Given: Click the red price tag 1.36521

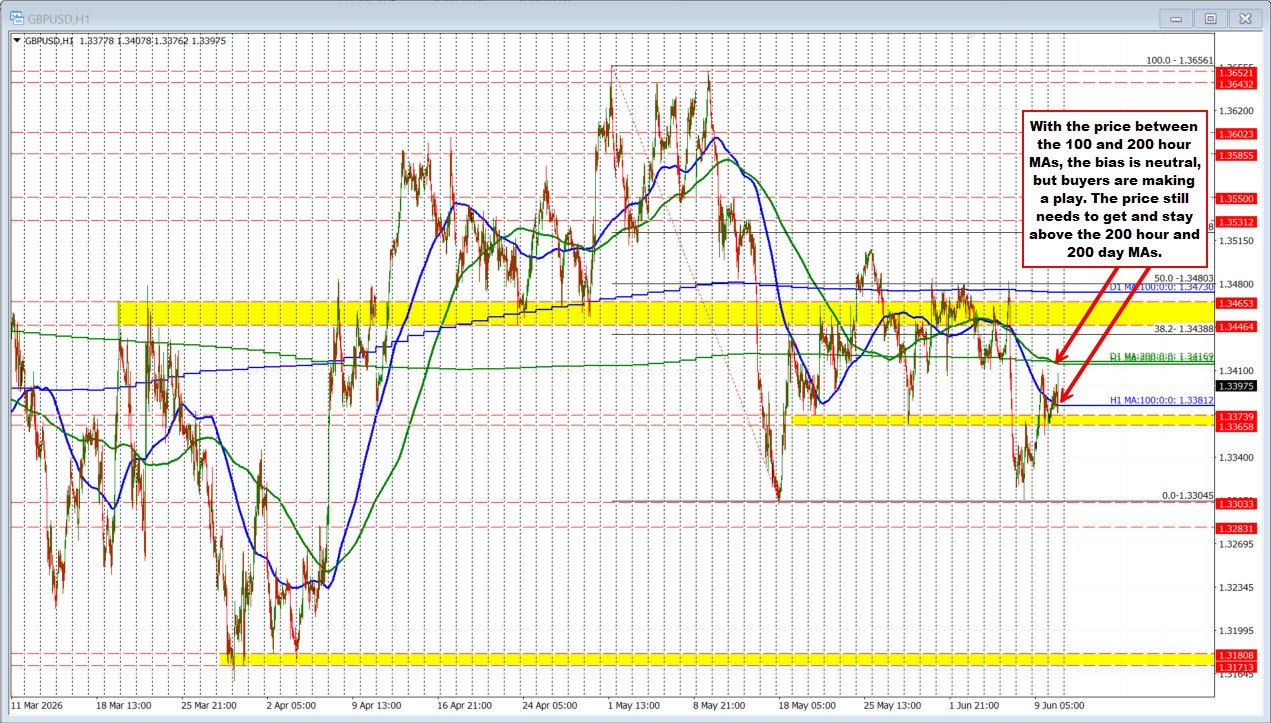Looking at the screenshot, I should [x=1235, y=74].
